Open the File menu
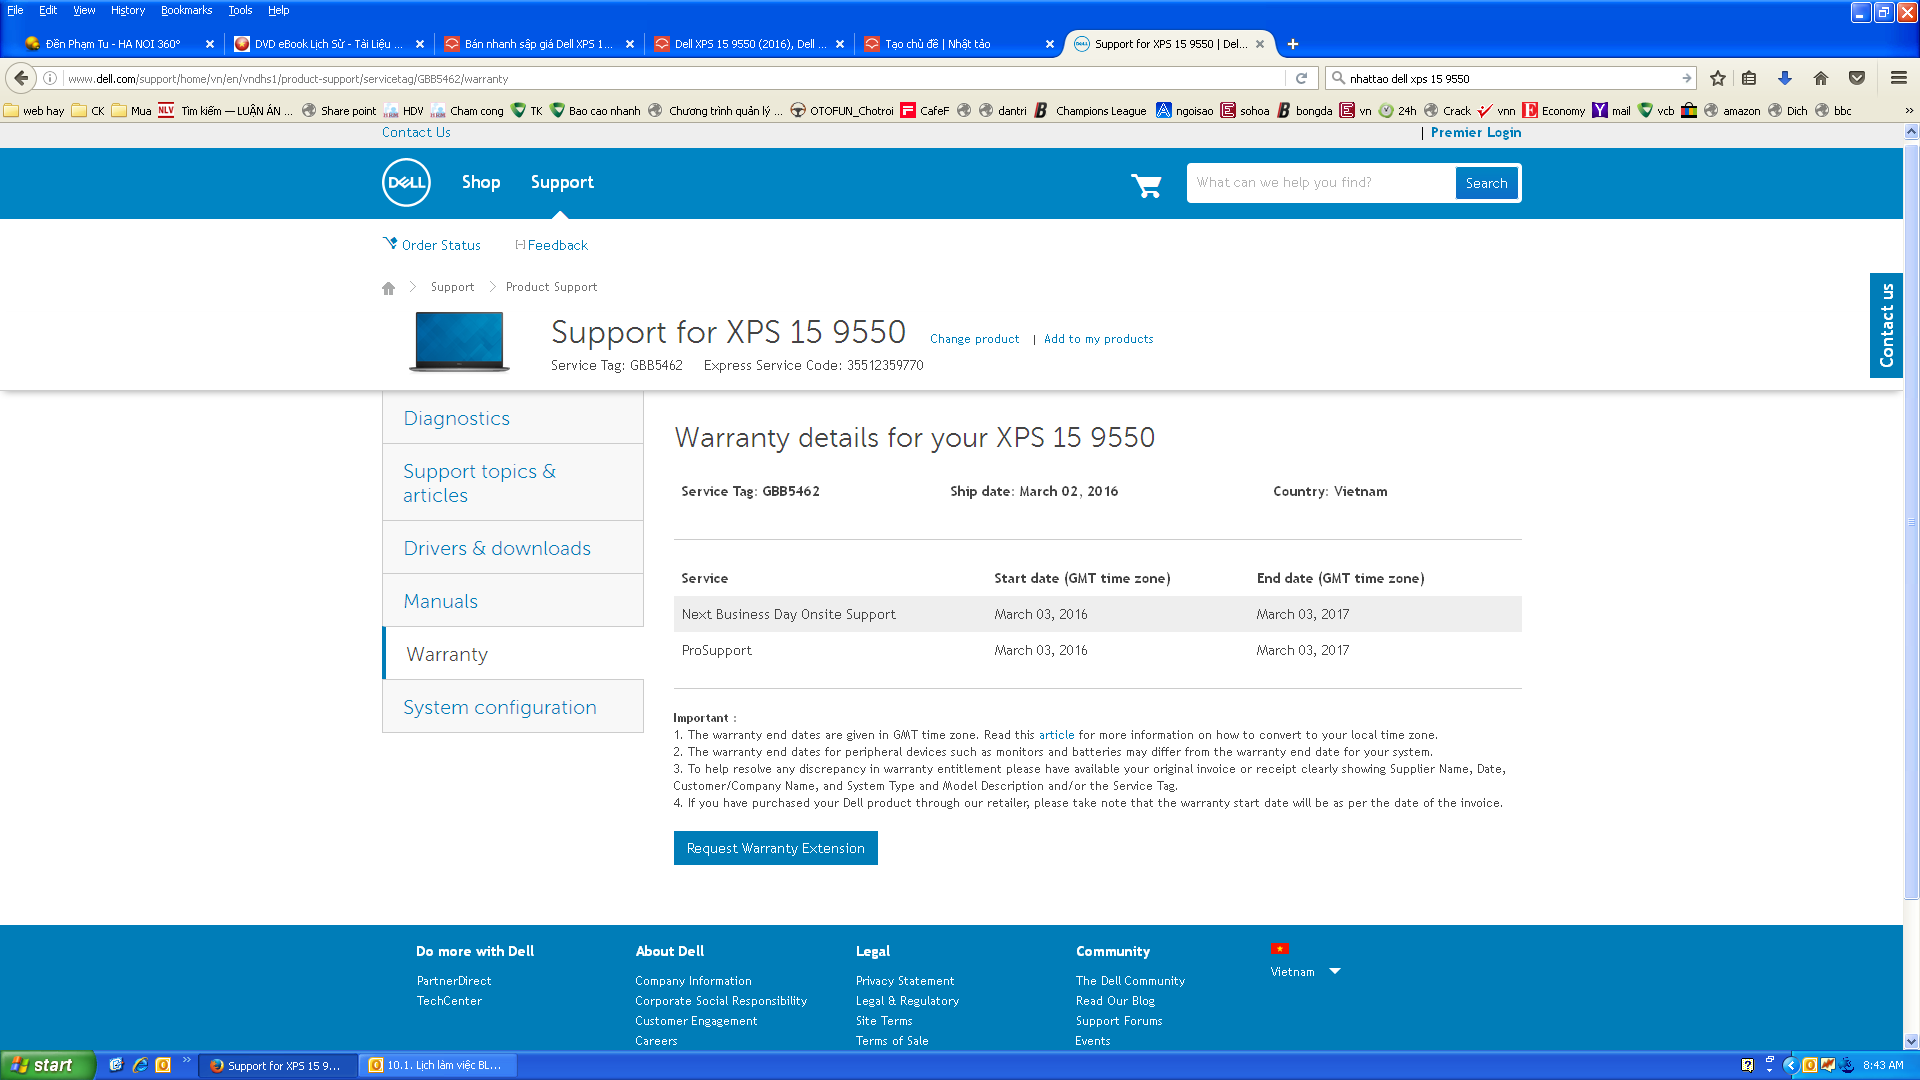This screenshot has height=1080, width=1920. [15, 10]
